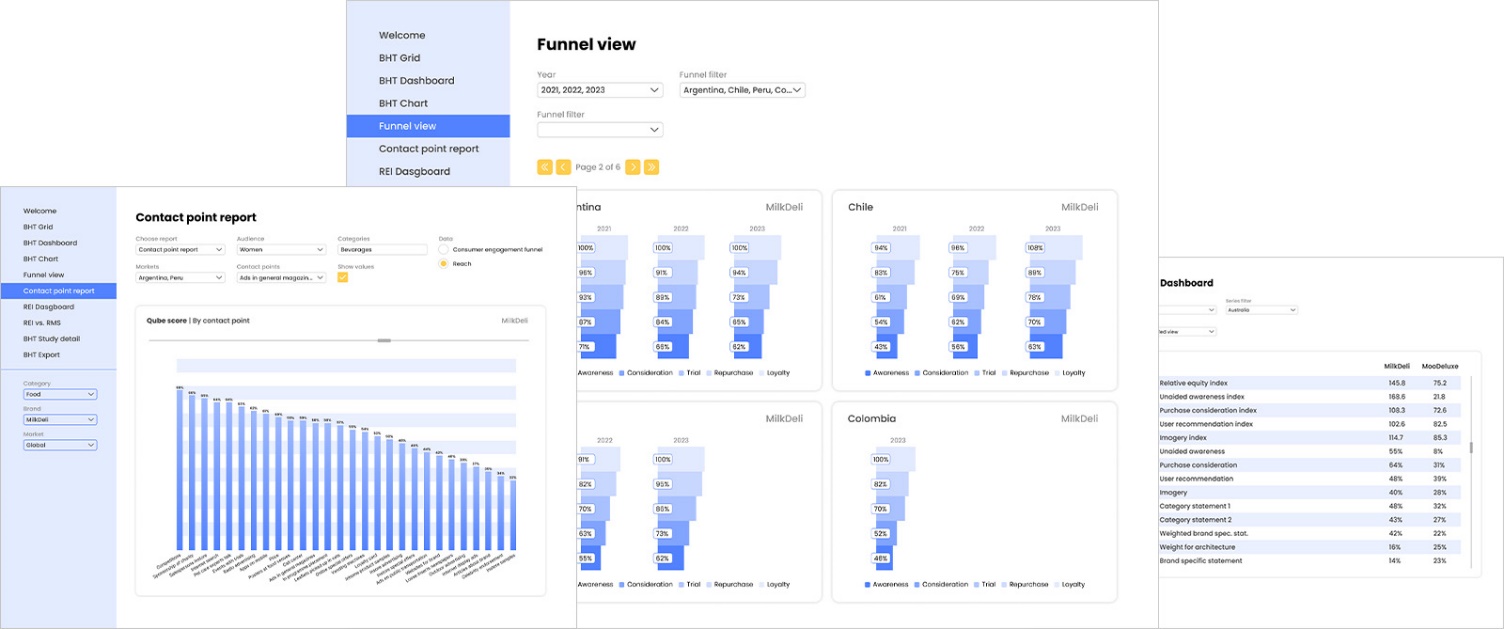
Task: Toggle the Show values checkbox
Action: (x=343, y=277)
